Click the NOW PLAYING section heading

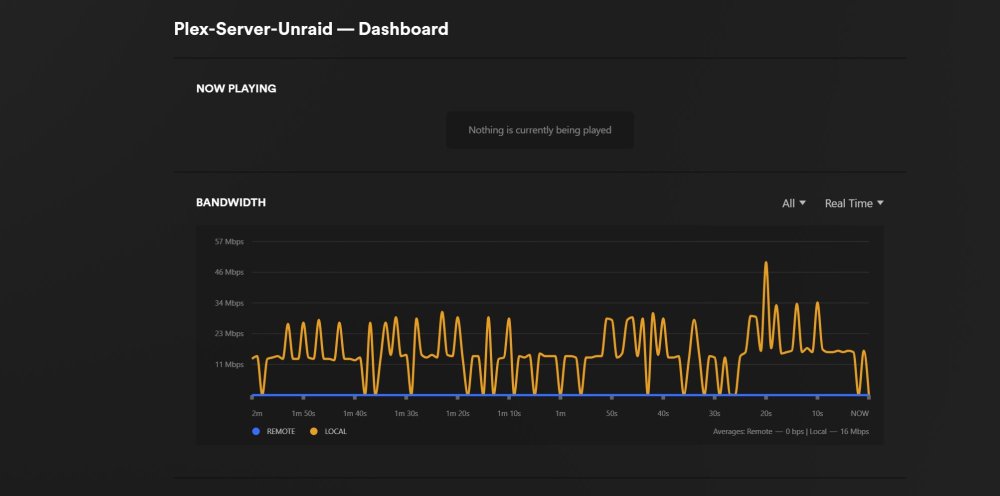(x=236, y=89)
